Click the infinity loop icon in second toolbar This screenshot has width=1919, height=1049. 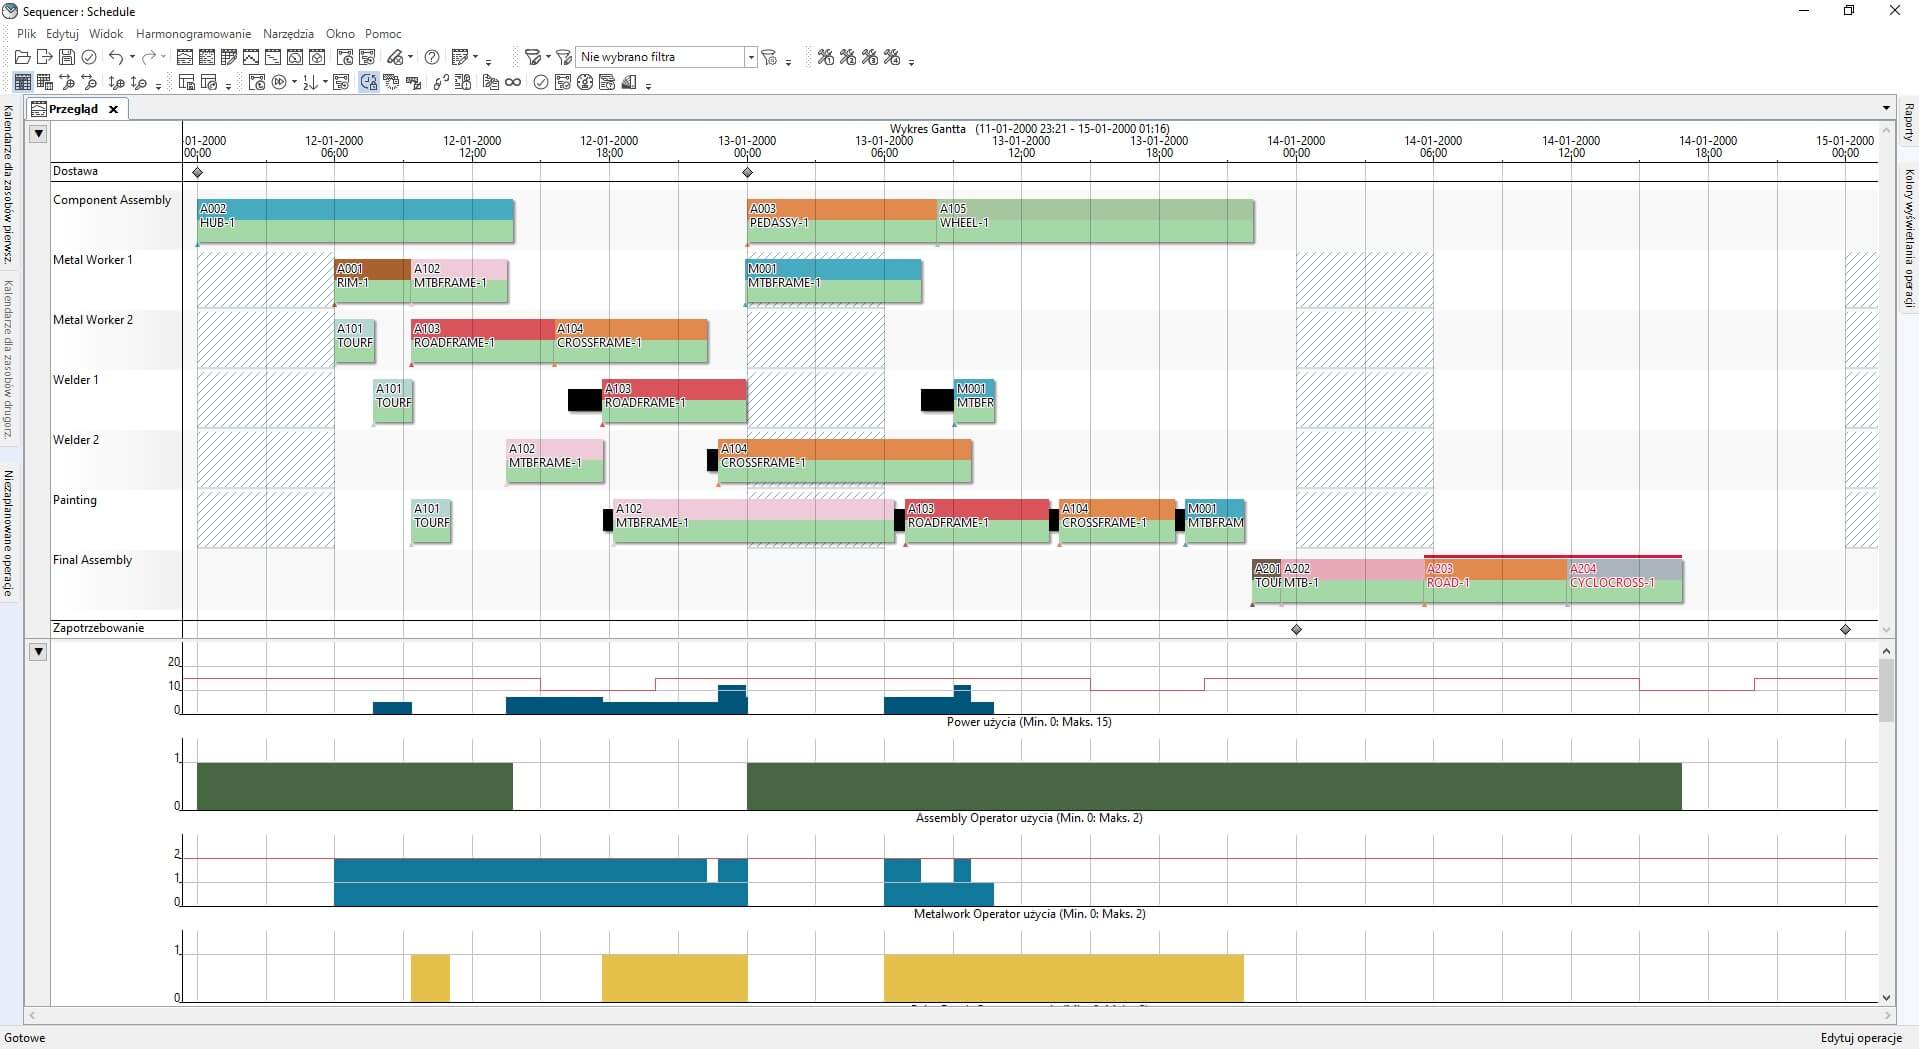point(513,83)
